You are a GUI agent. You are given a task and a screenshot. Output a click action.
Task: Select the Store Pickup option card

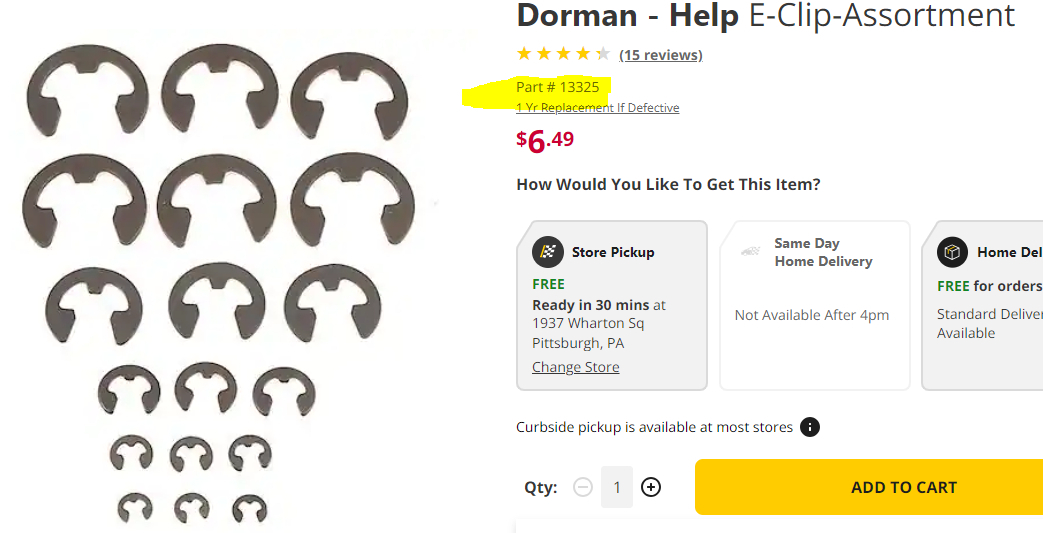[x=612, y=305]
